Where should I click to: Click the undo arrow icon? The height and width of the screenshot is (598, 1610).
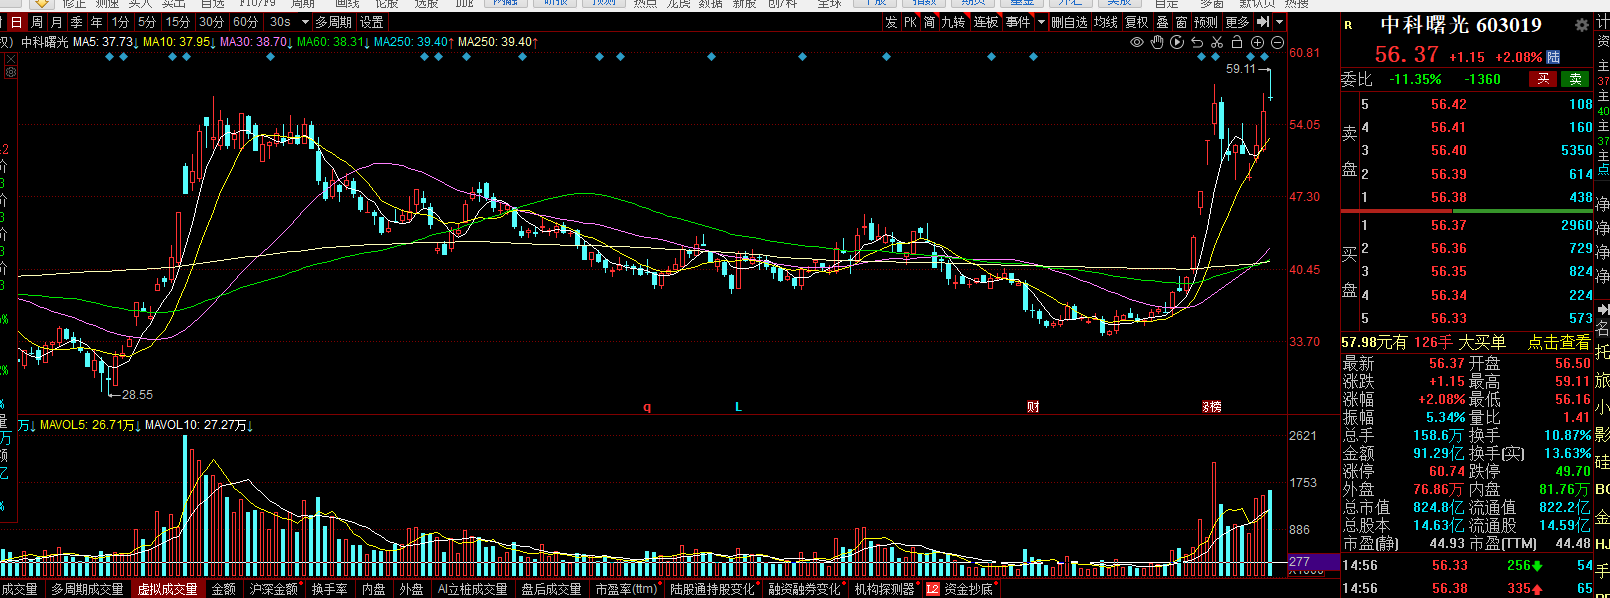click(x=1197, y=42)
